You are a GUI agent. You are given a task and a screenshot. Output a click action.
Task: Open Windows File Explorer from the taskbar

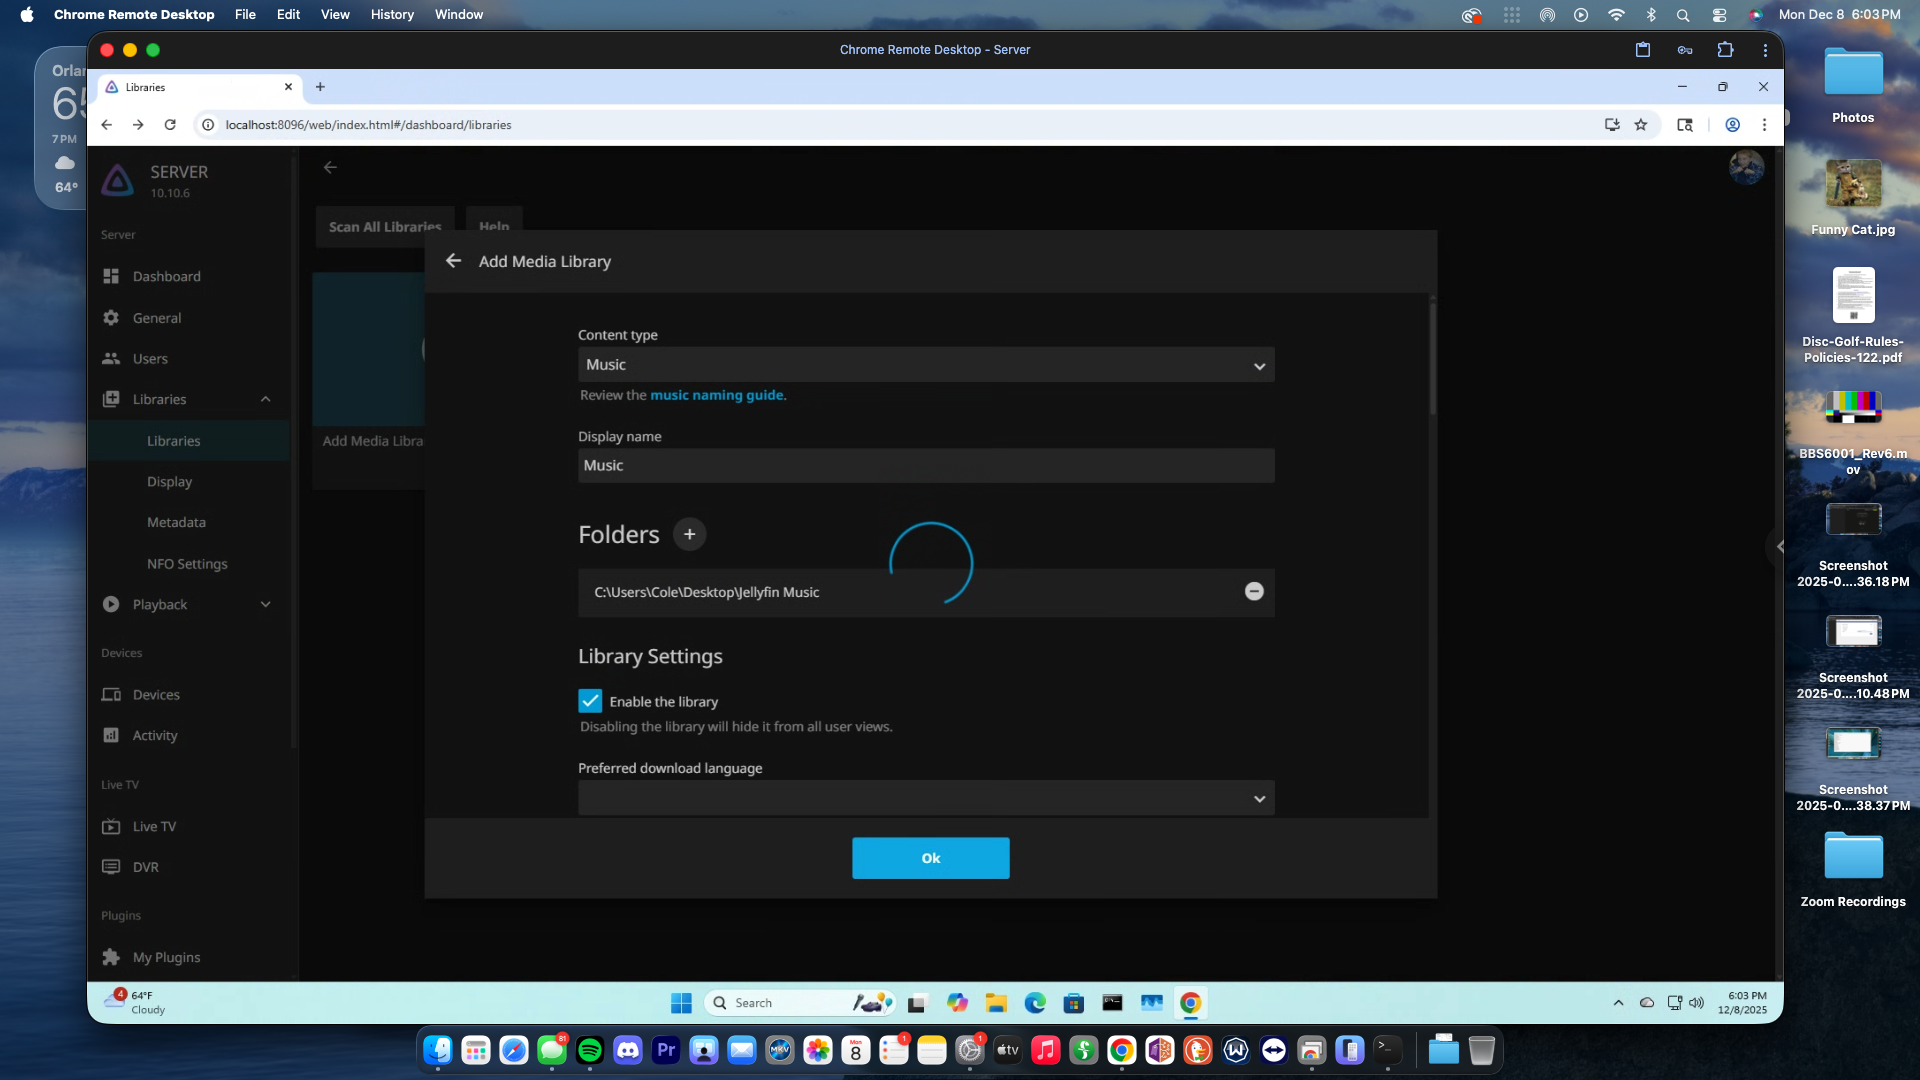pyautogui.click(x=996, y=1003)
